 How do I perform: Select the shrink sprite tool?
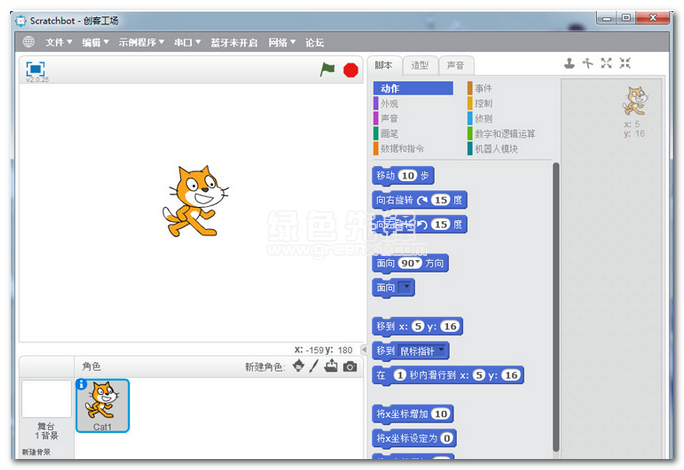pos(625,63)
